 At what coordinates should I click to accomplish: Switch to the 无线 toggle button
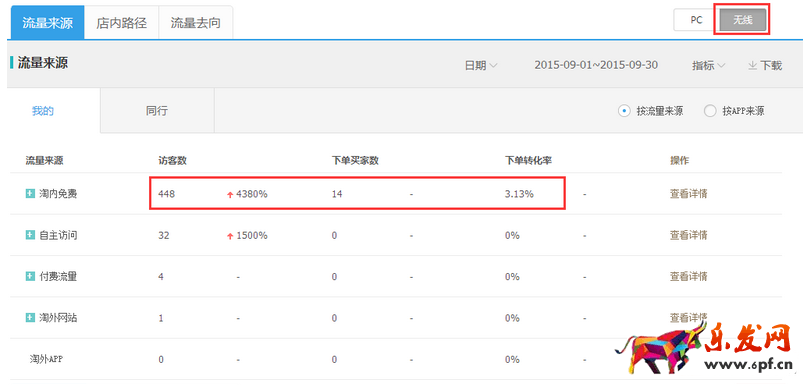(743, 20)
